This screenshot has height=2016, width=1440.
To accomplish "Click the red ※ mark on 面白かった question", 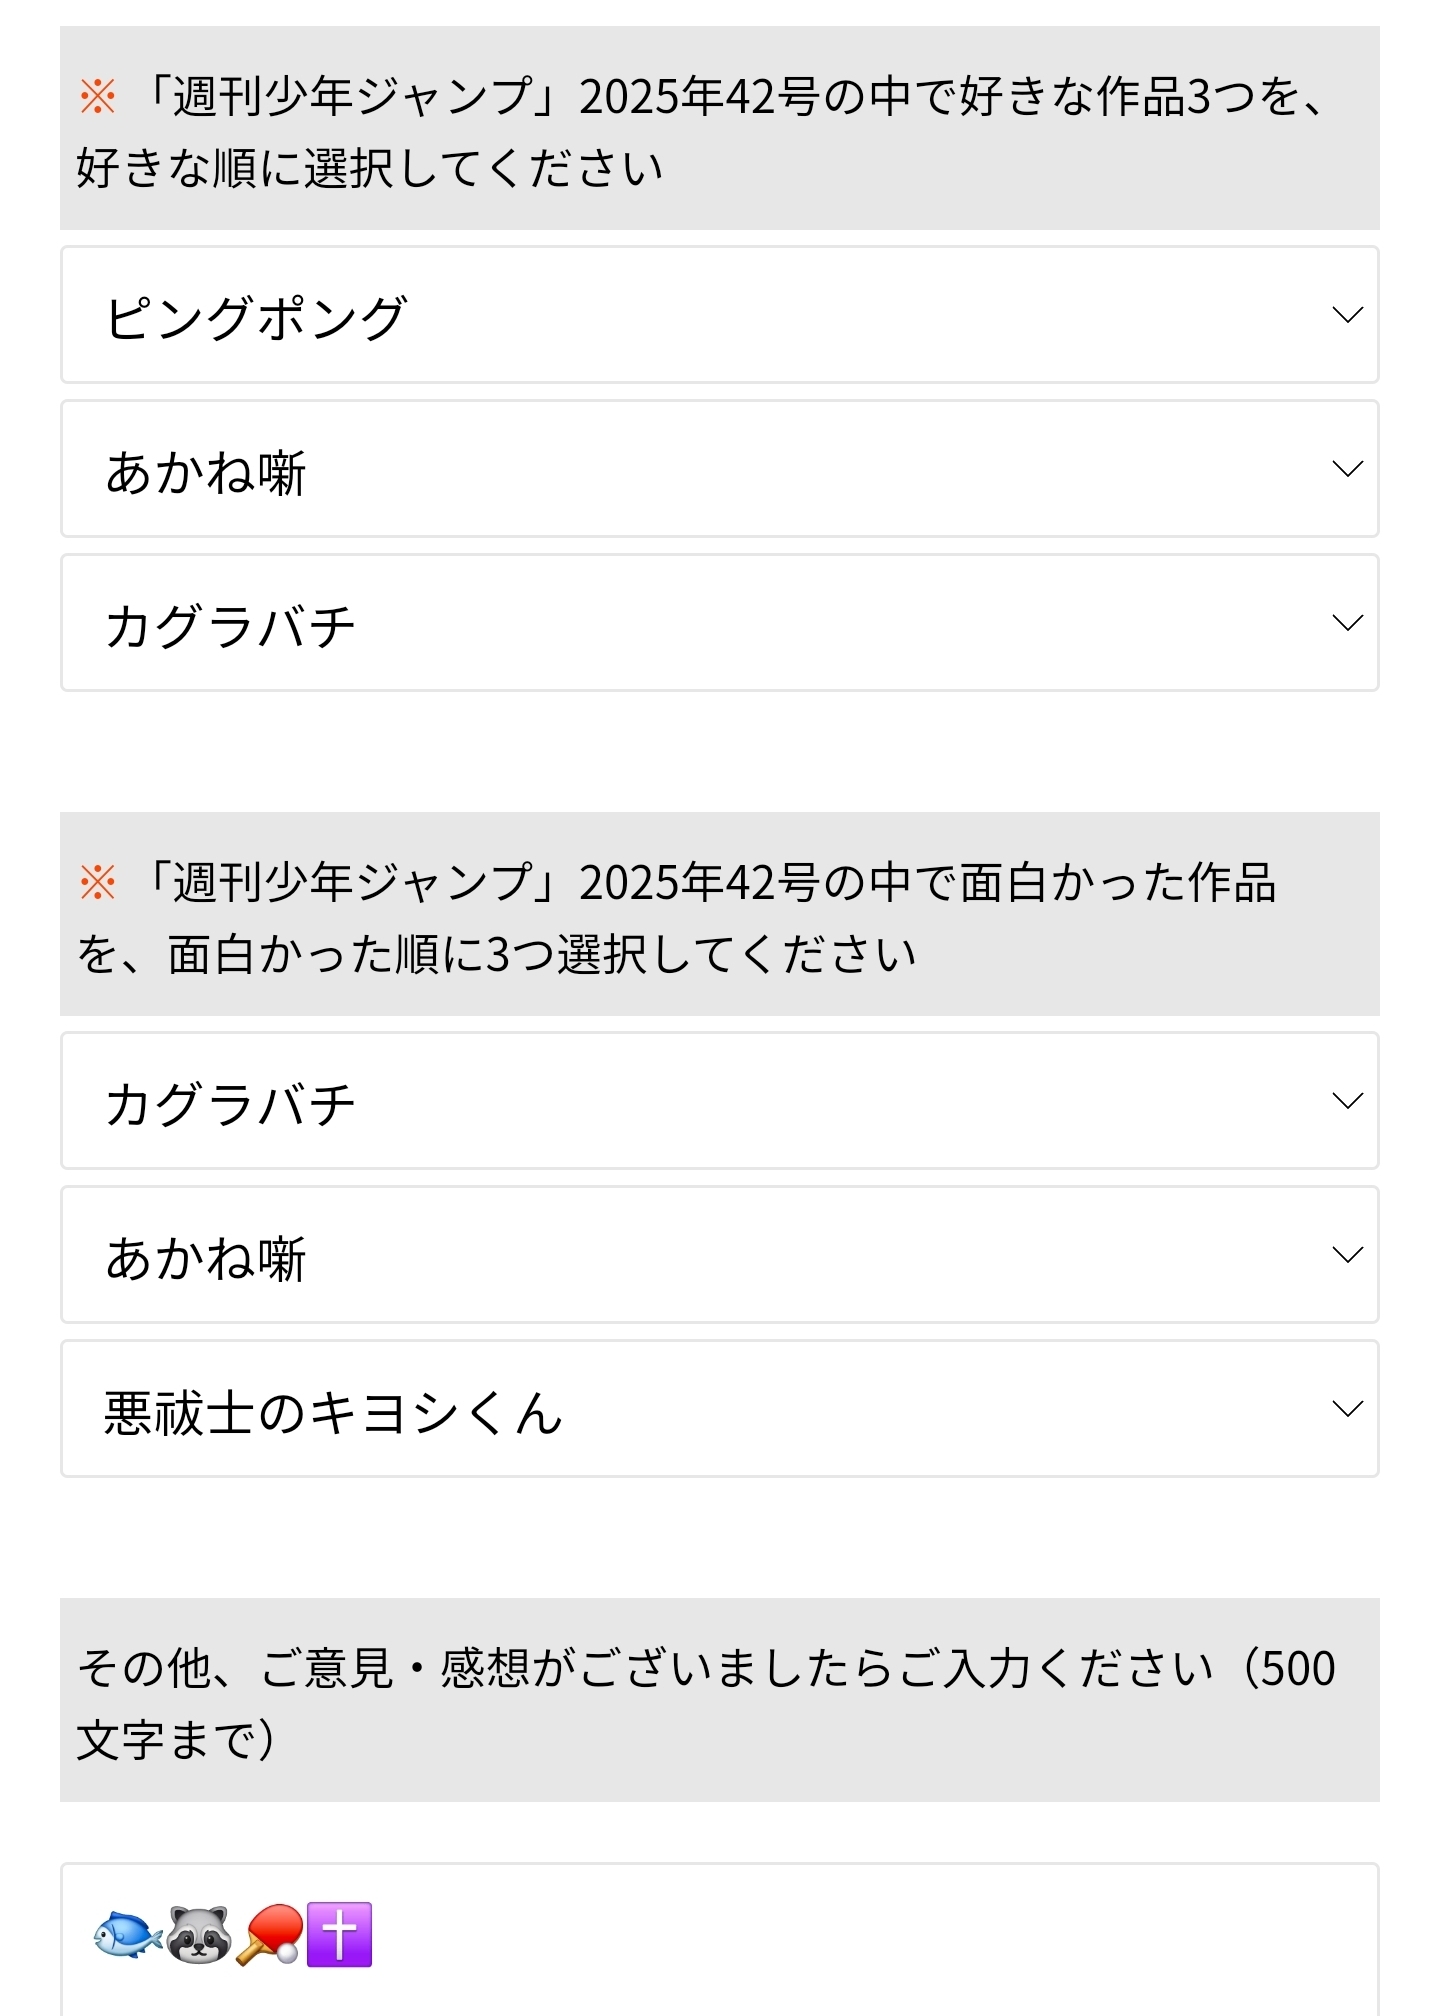I will tap(98, 883).
